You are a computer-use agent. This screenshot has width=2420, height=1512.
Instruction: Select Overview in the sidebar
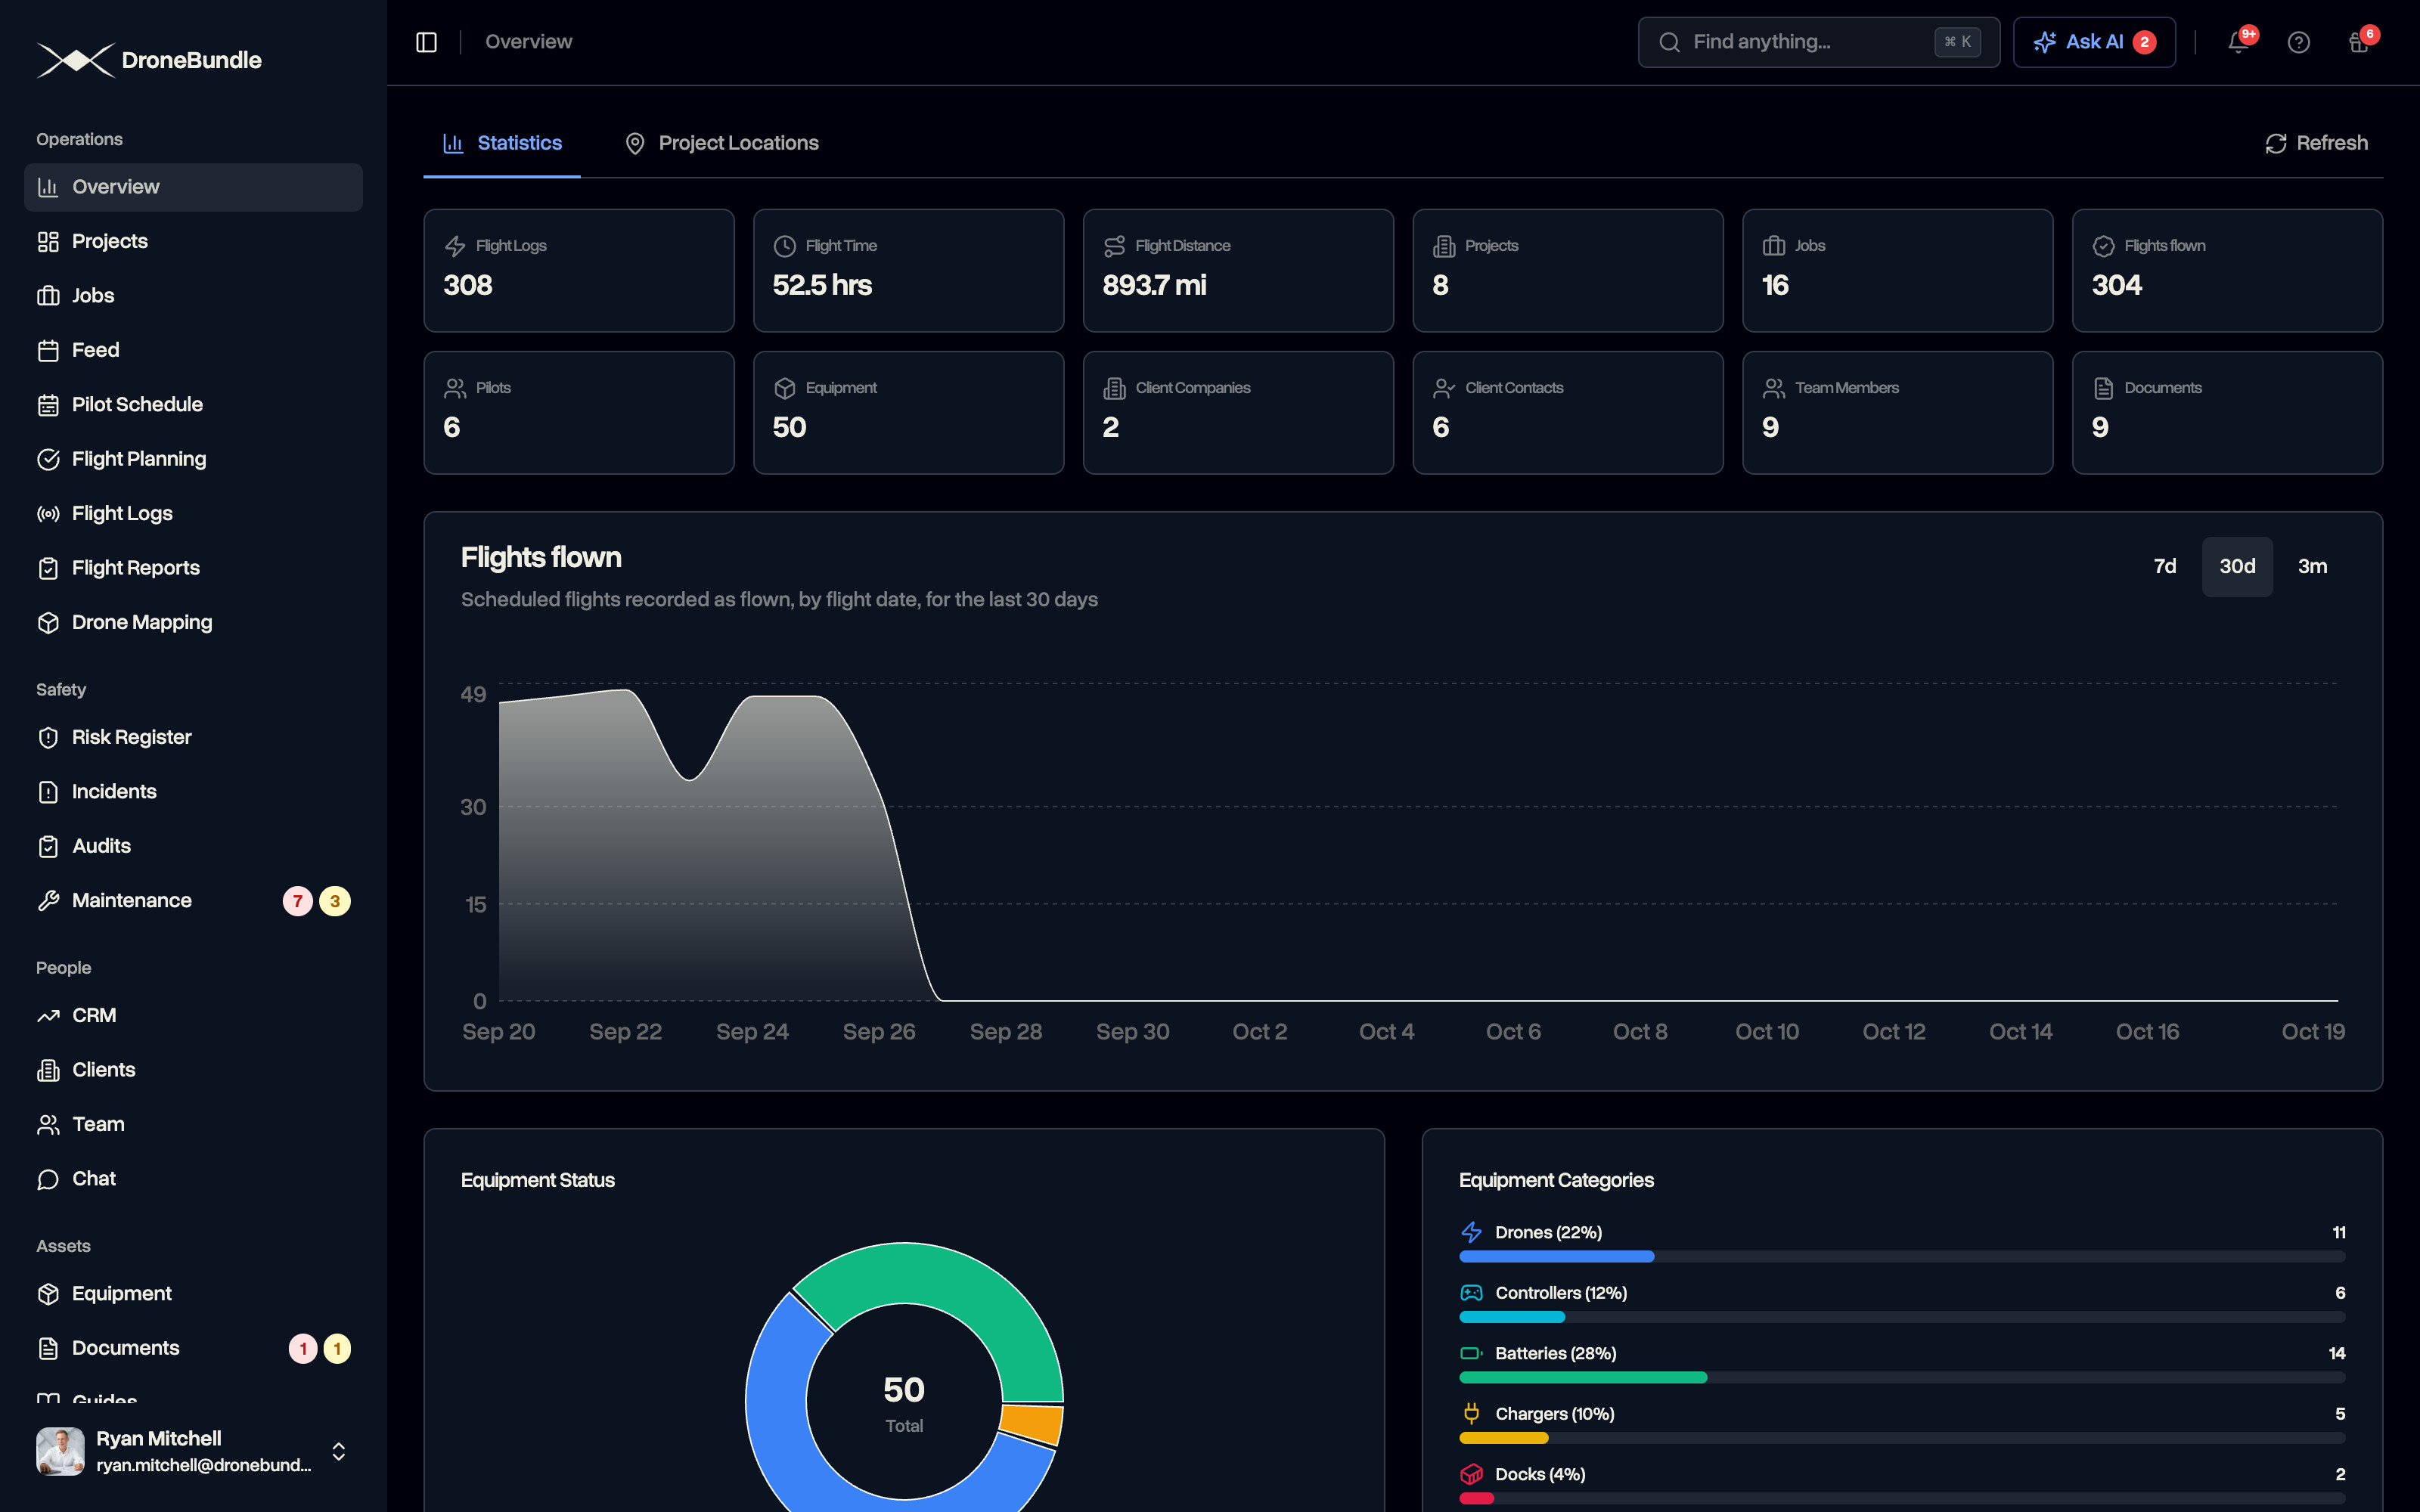tap(193, 187)
